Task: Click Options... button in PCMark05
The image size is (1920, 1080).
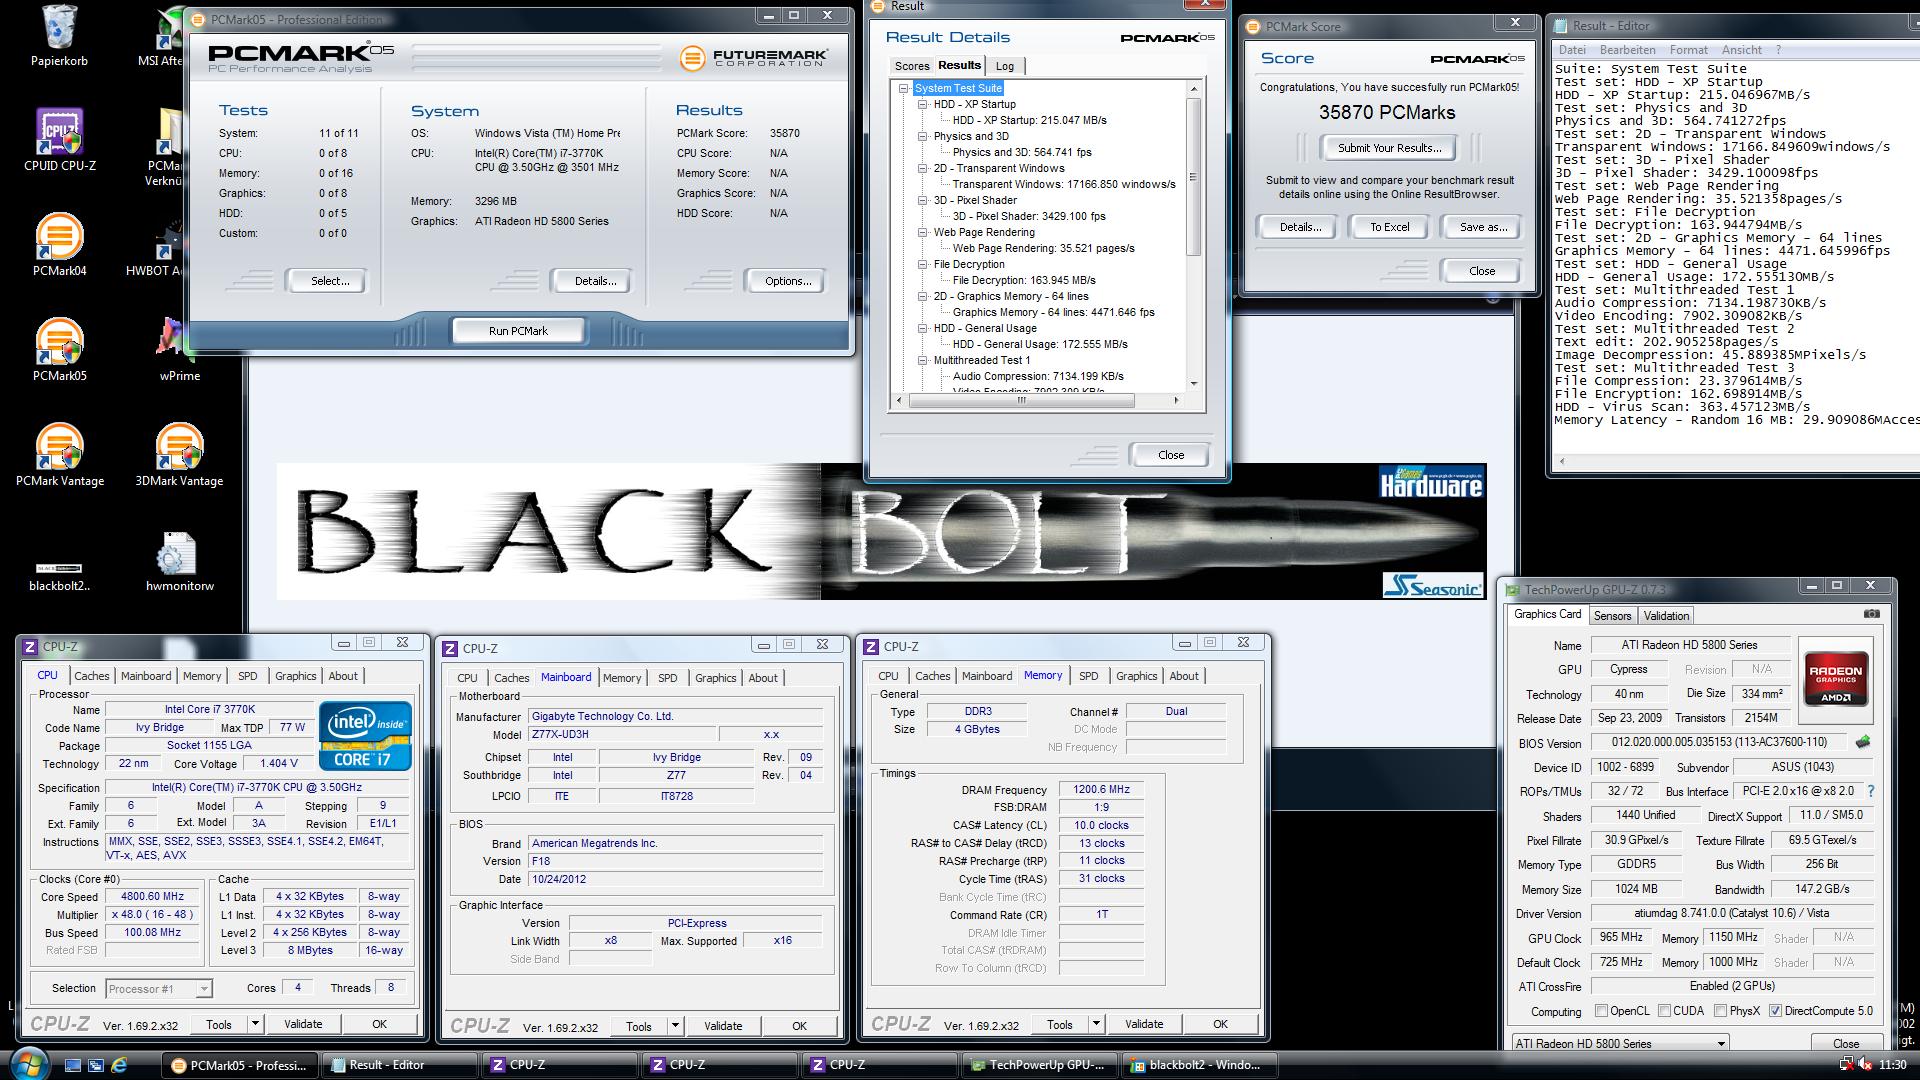Action: click(x=788, y=281)
